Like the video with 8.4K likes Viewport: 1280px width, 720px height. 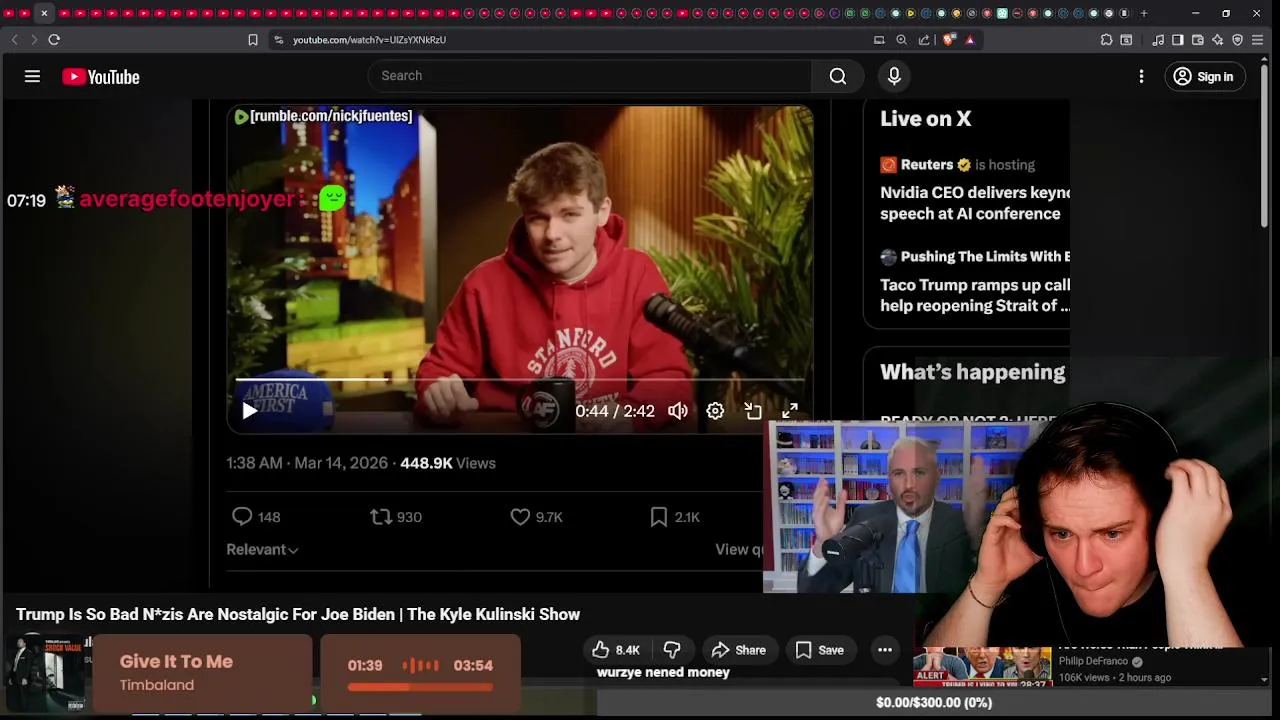pos(616,650)
